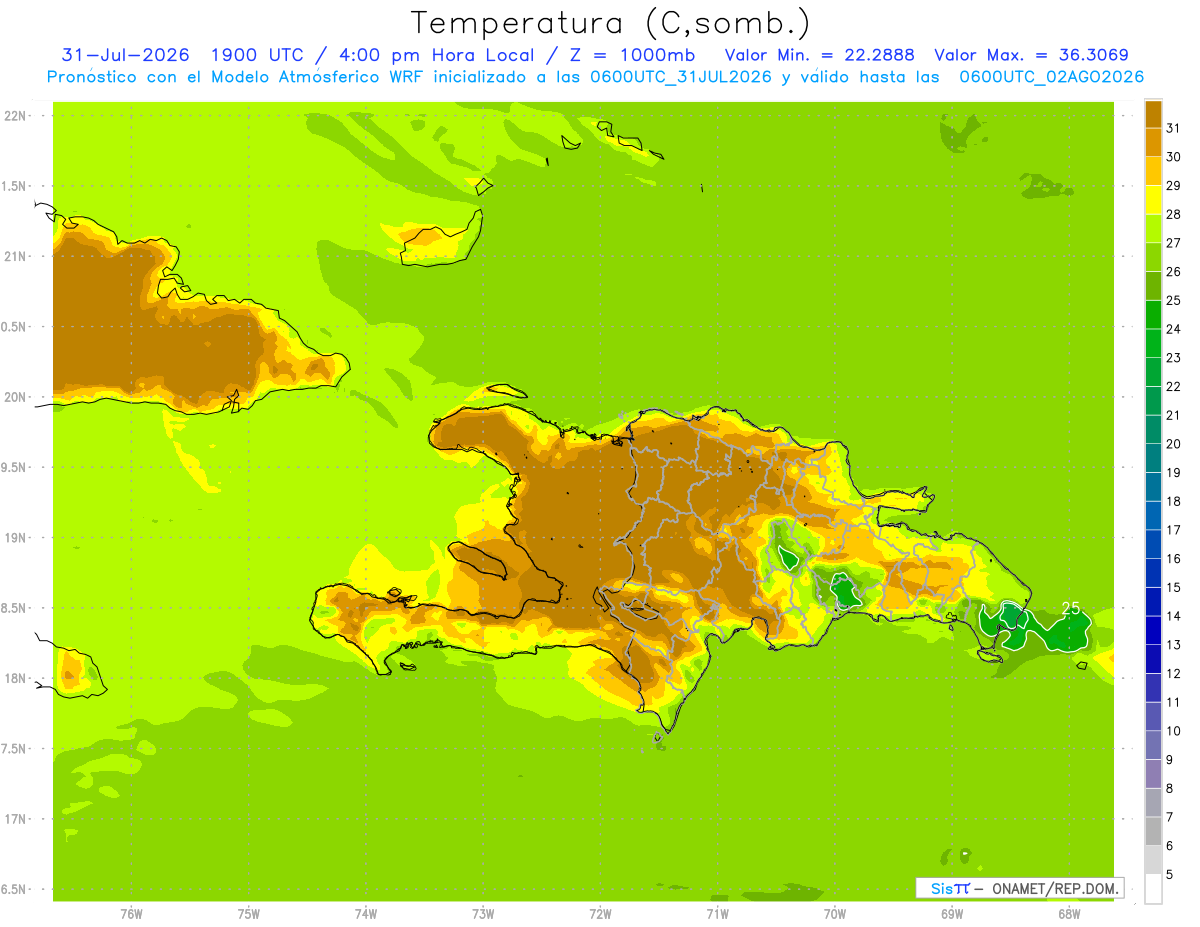This screenshot has width=1200, height=927.
Task: Click "0600UTC_02AGO2026" valid-until text
Action: (x=1052, y=77)
